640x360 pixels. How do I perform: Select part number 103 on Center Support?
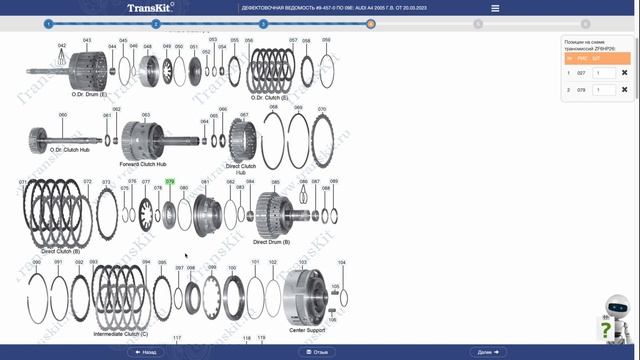(302, 262)
